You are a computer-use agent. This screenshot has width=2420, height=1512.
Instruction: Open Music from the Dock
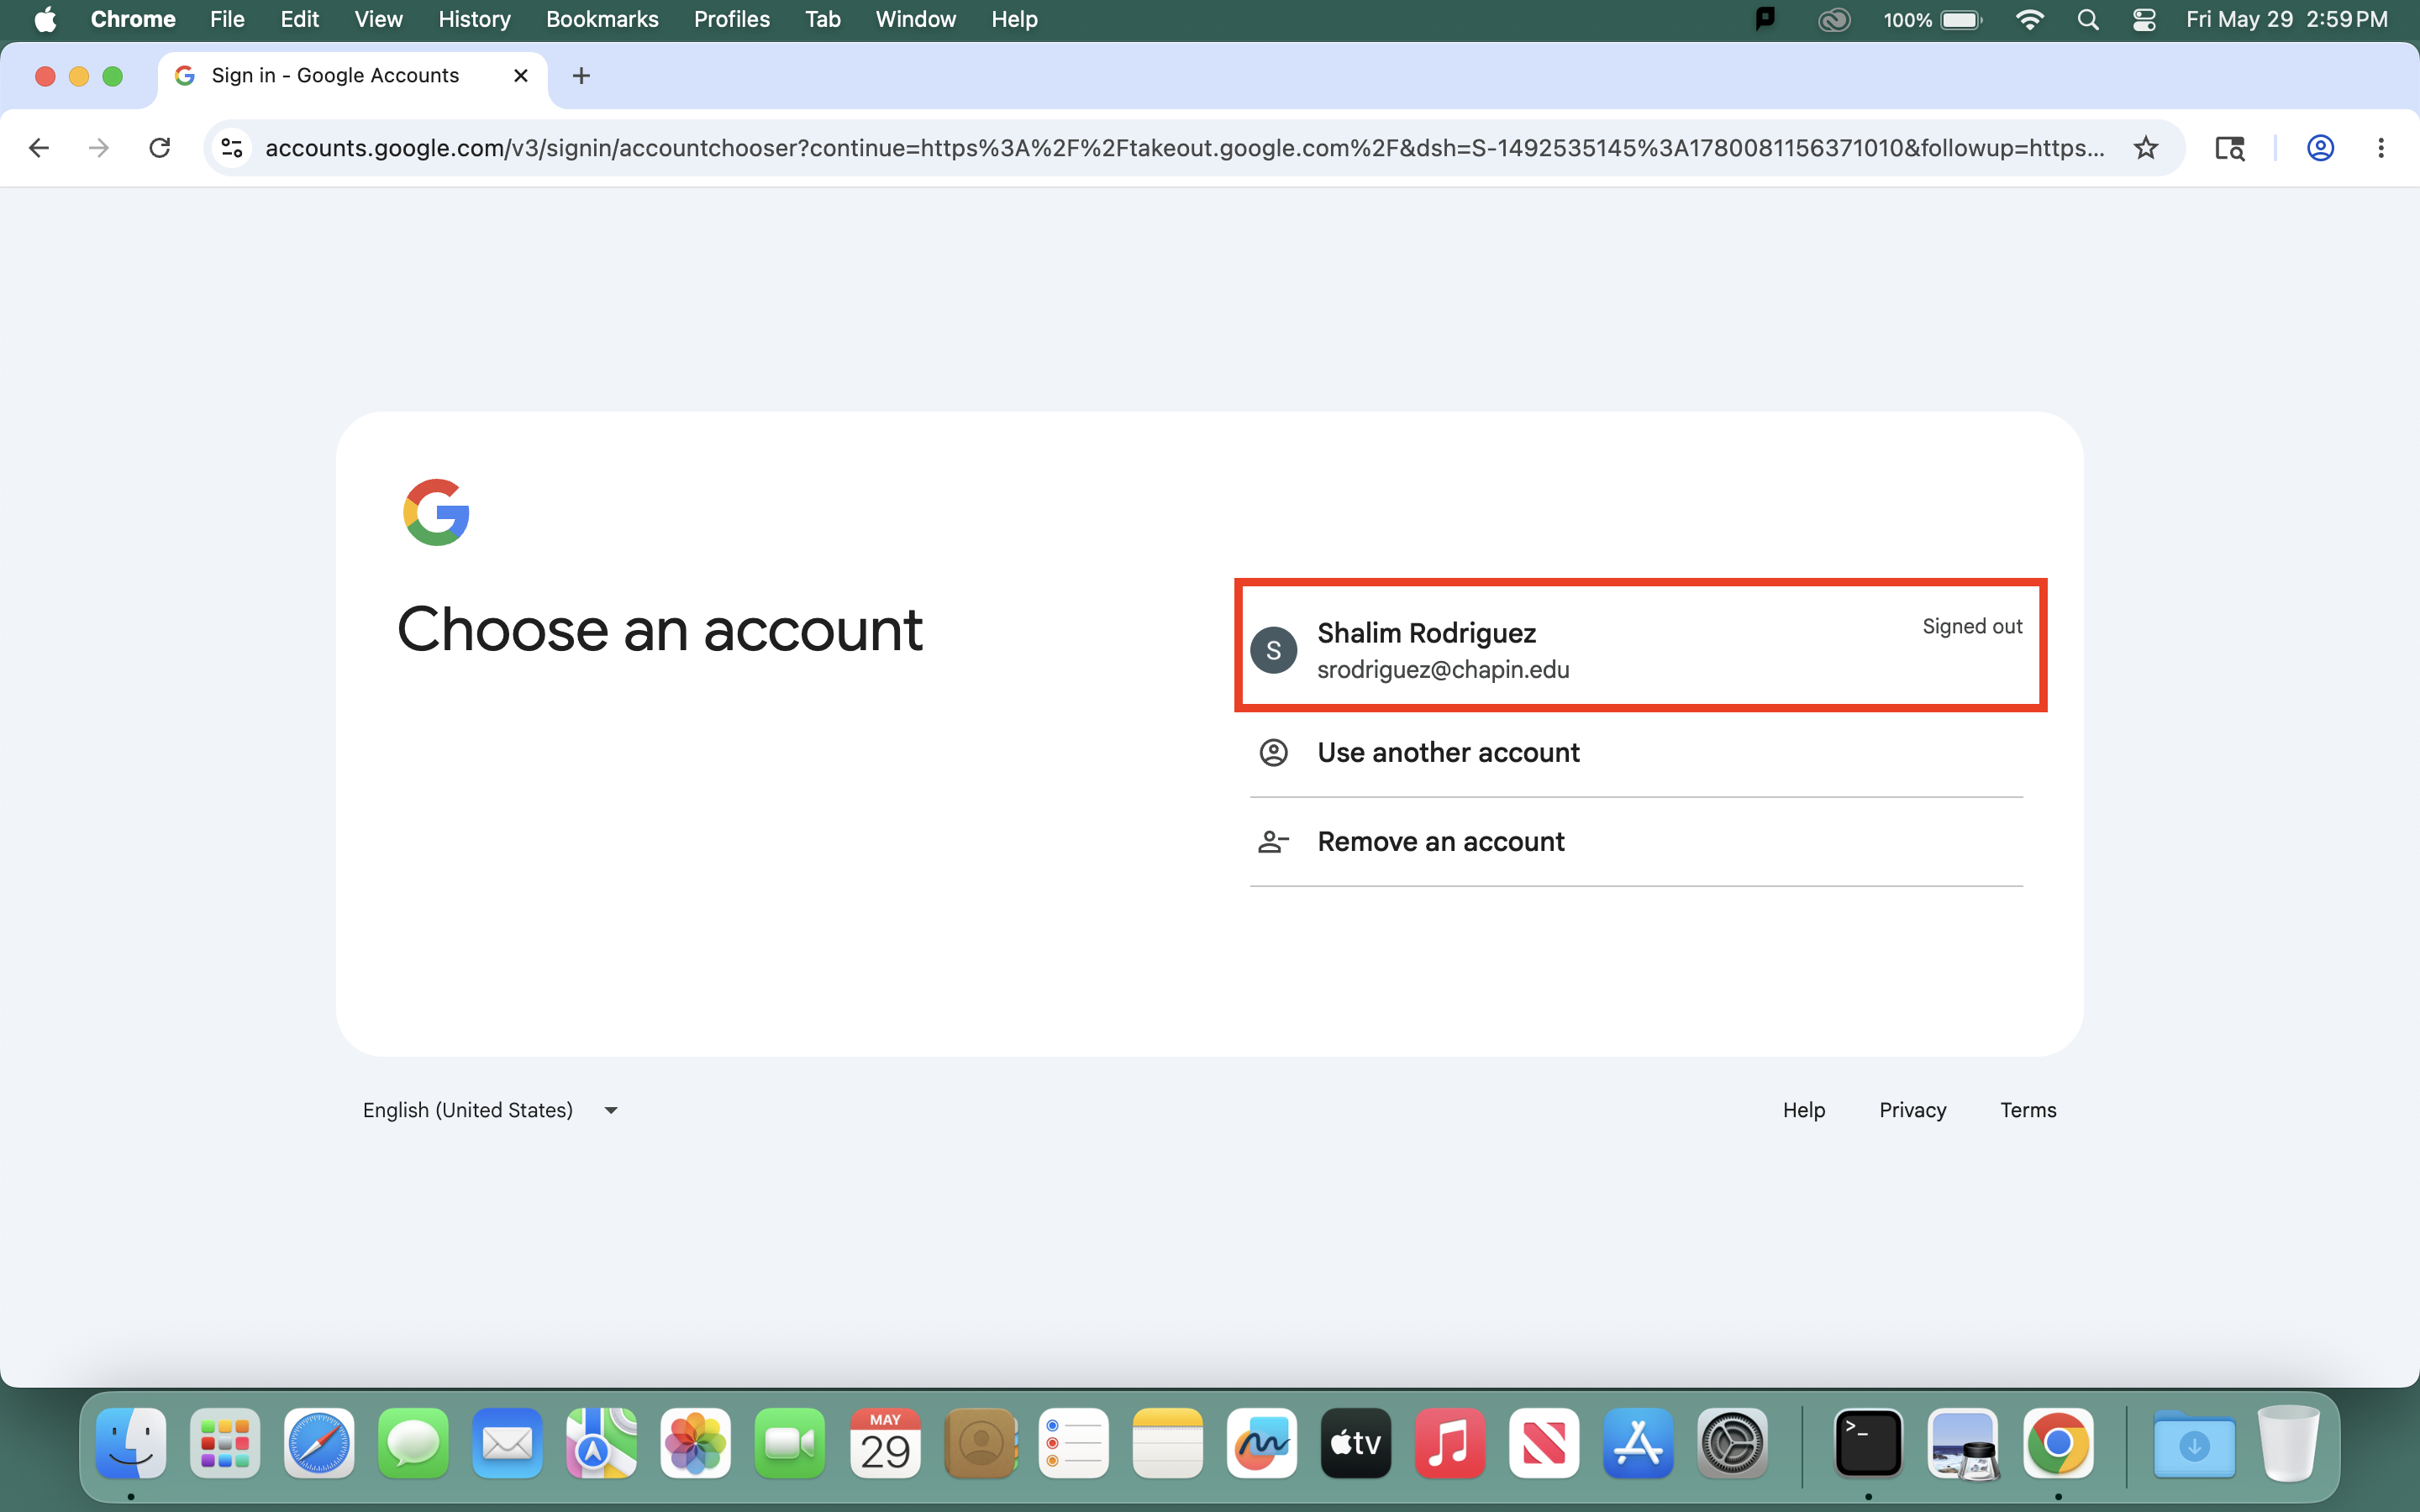(x=1450, y=1443)
